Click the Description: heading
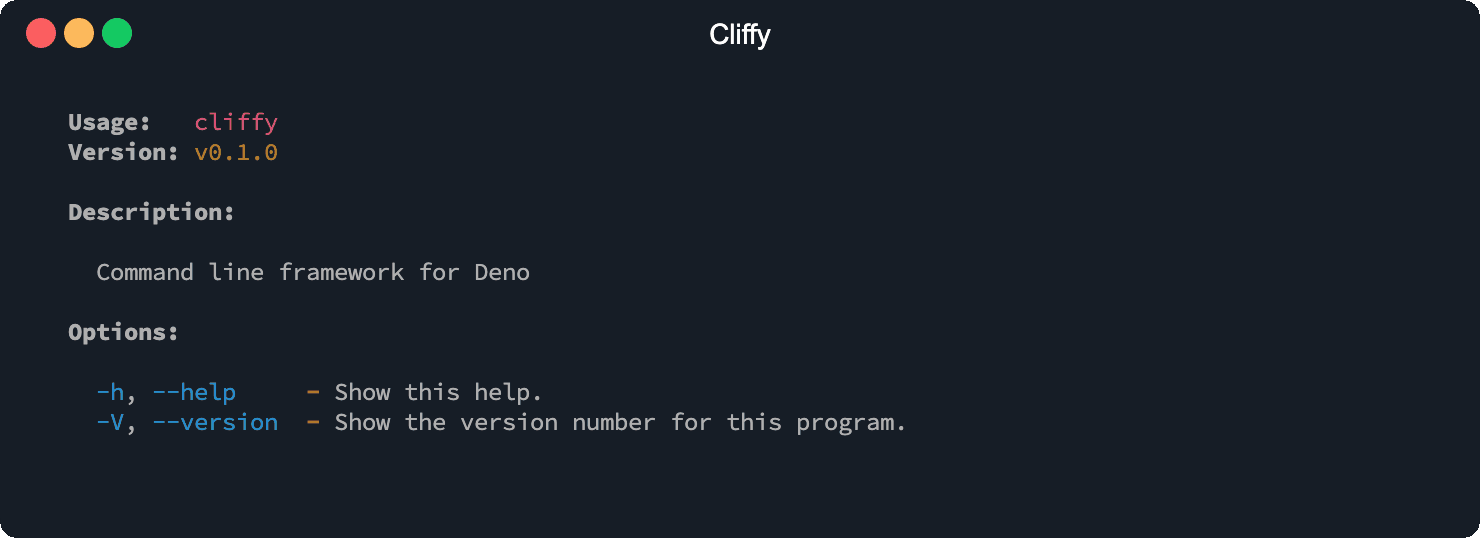Viewport: 1480px width, 538px height. pyautogui.click(x=151, y=213)
